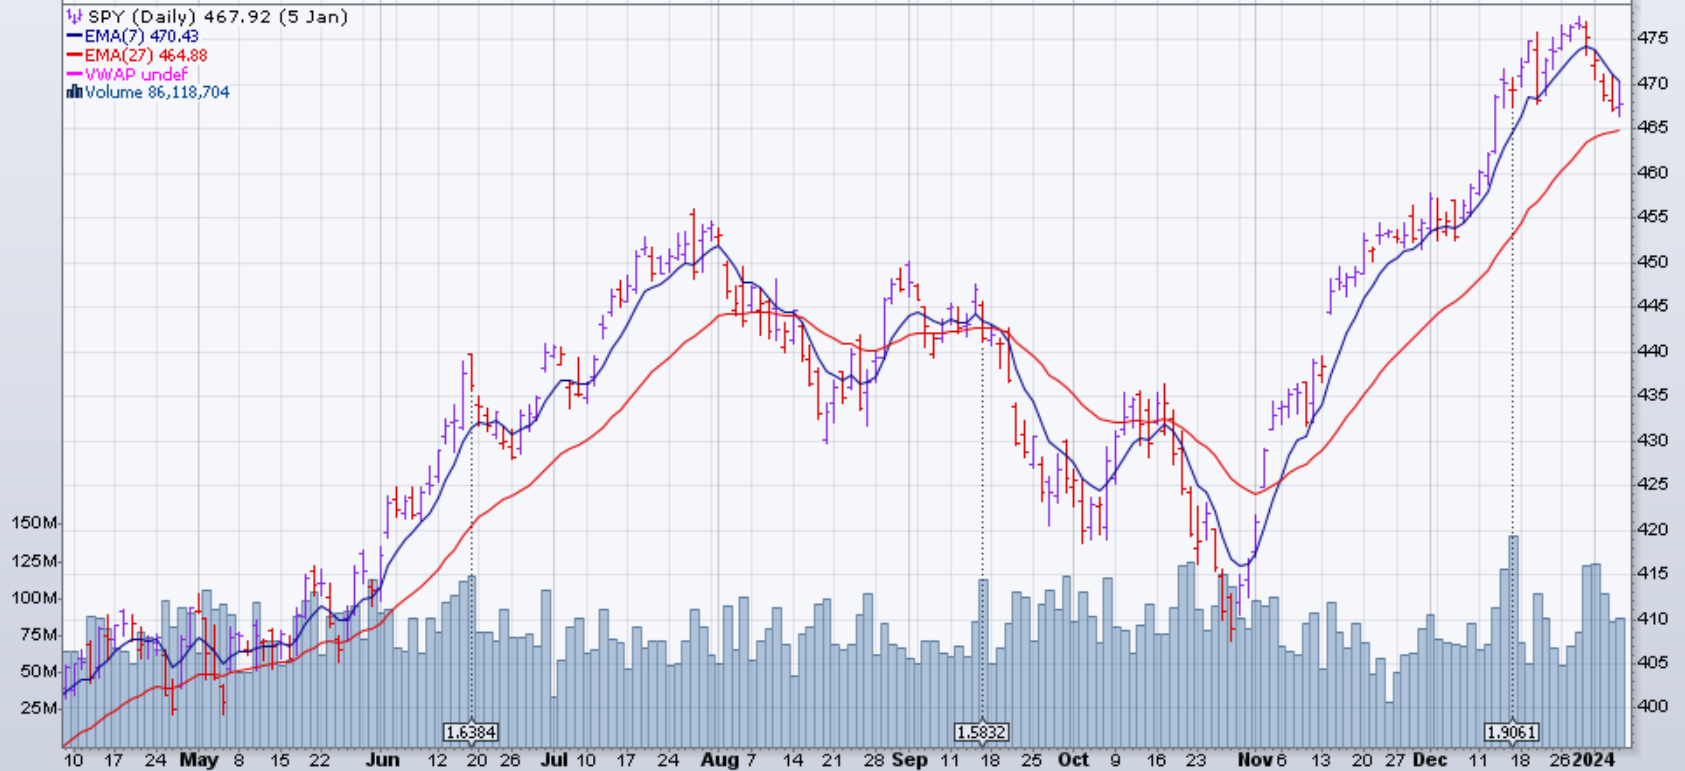Click the Volume bars icon in legend

(74, 92)
